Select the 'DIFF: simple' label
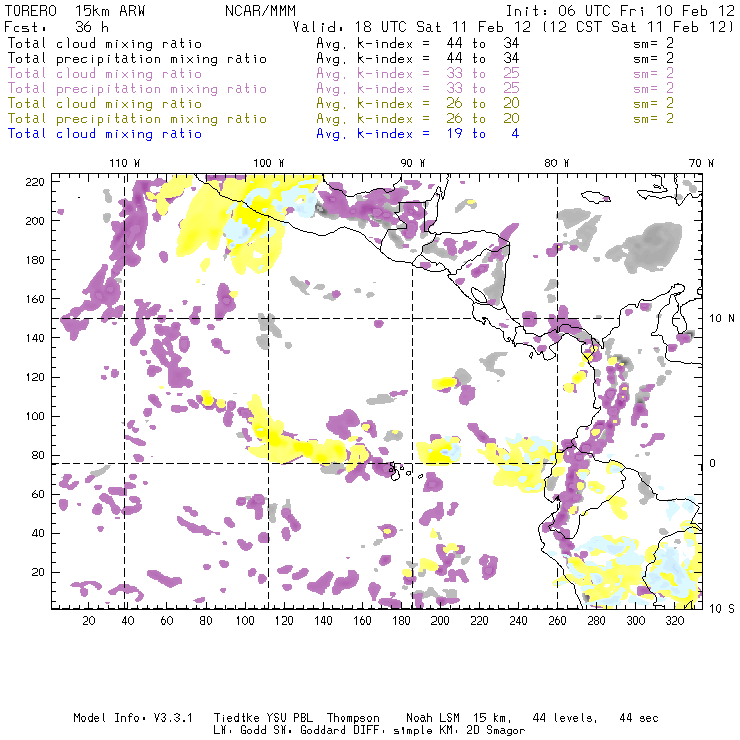The image size is (740, 740). 393,731
